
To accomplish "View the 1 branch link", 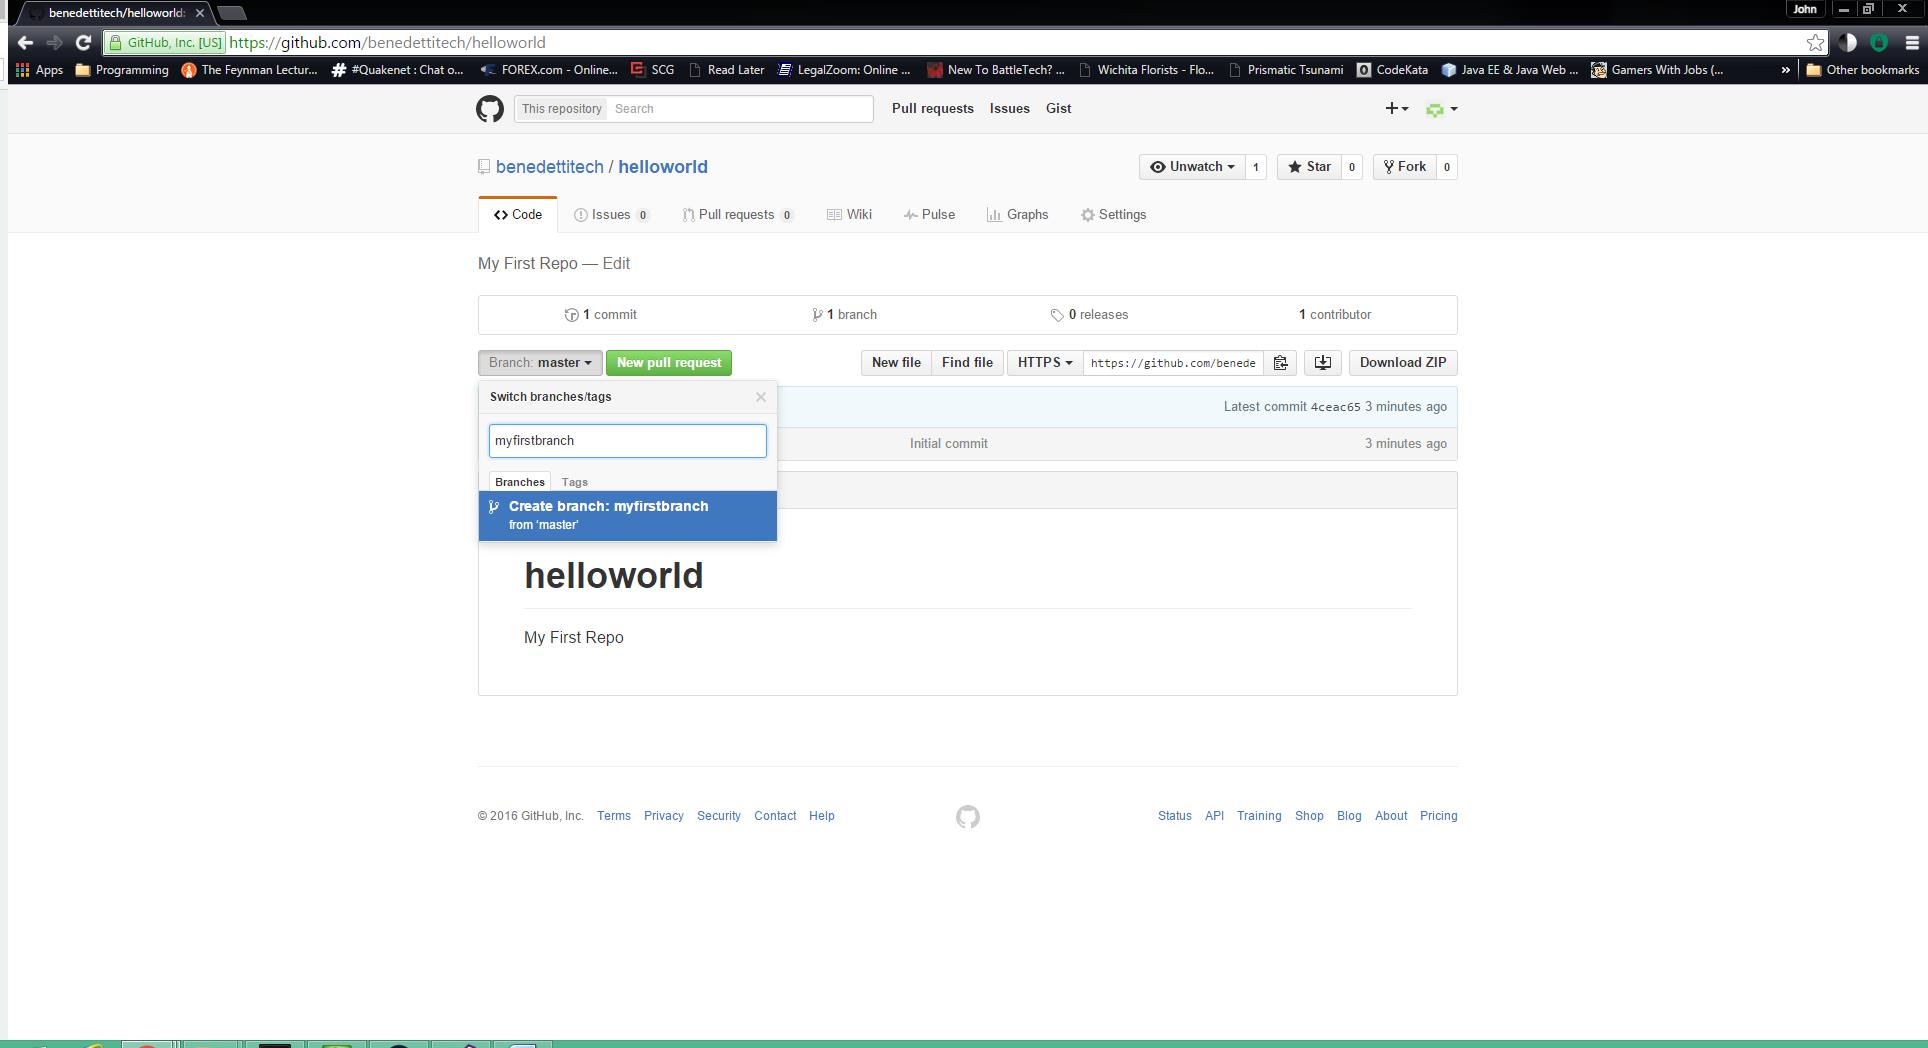I will click(845, 315).
